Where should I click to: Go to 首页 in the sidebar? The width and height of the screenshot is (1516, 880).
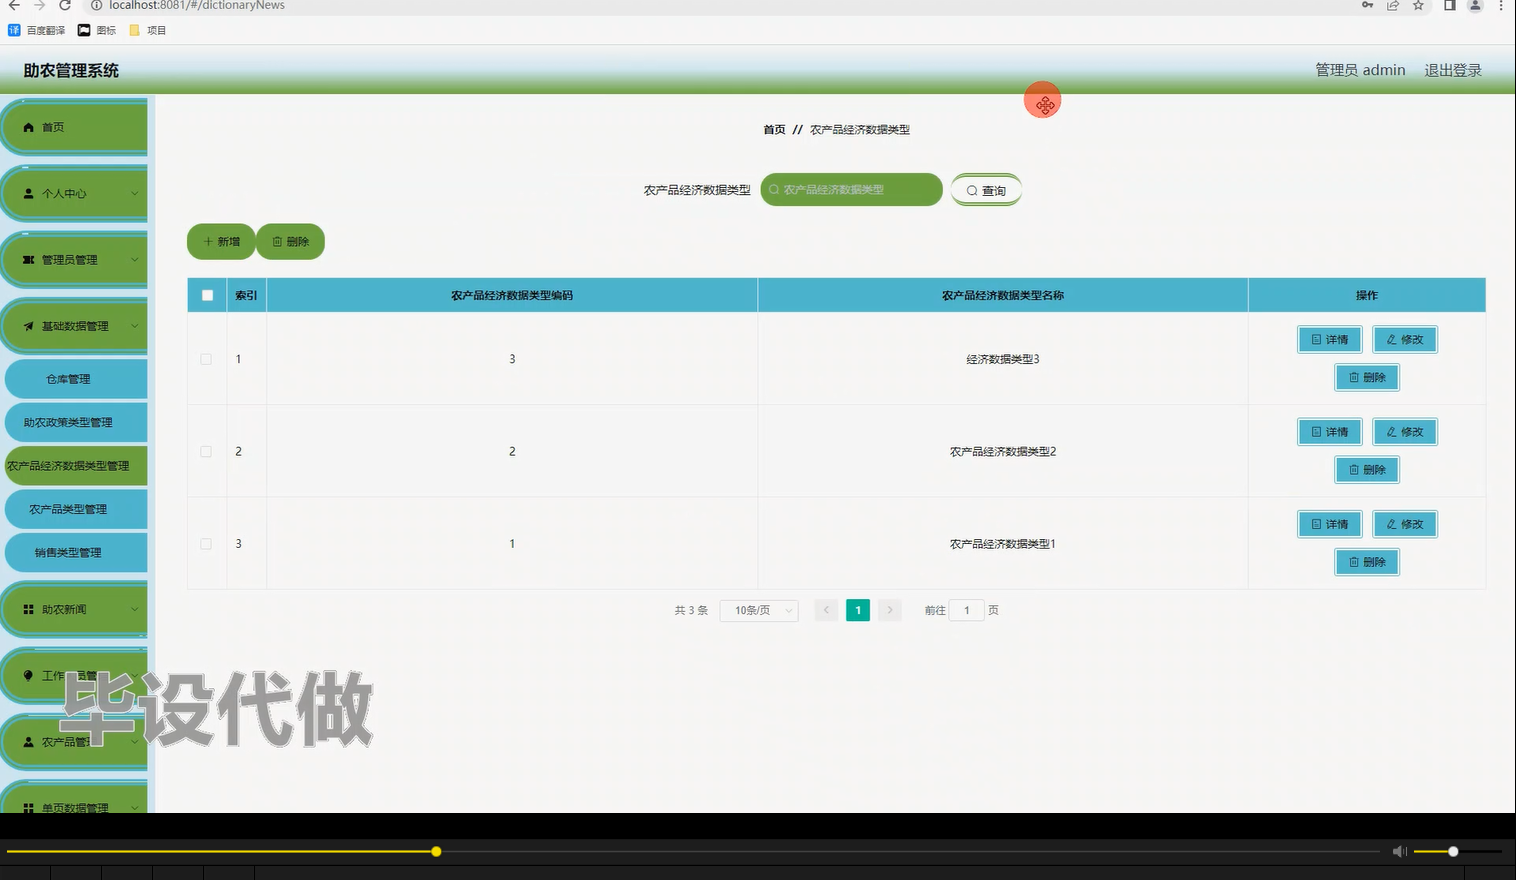pyautogui.click(x=74, y=127)
